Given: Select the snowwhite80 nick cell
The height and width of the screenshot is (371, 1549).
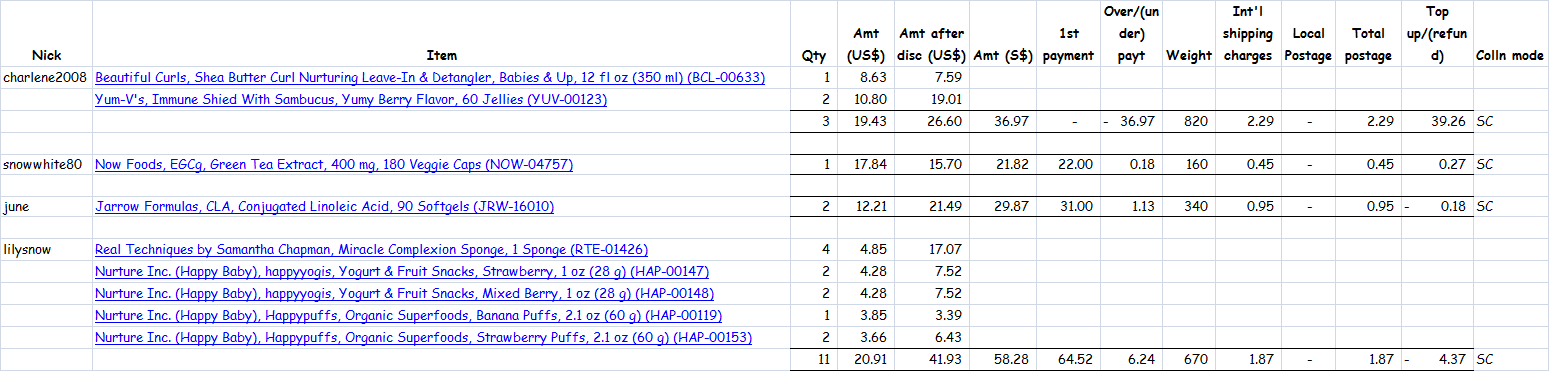Looking at the screenshot, I should pyautogui.click(x=46, y=164).
